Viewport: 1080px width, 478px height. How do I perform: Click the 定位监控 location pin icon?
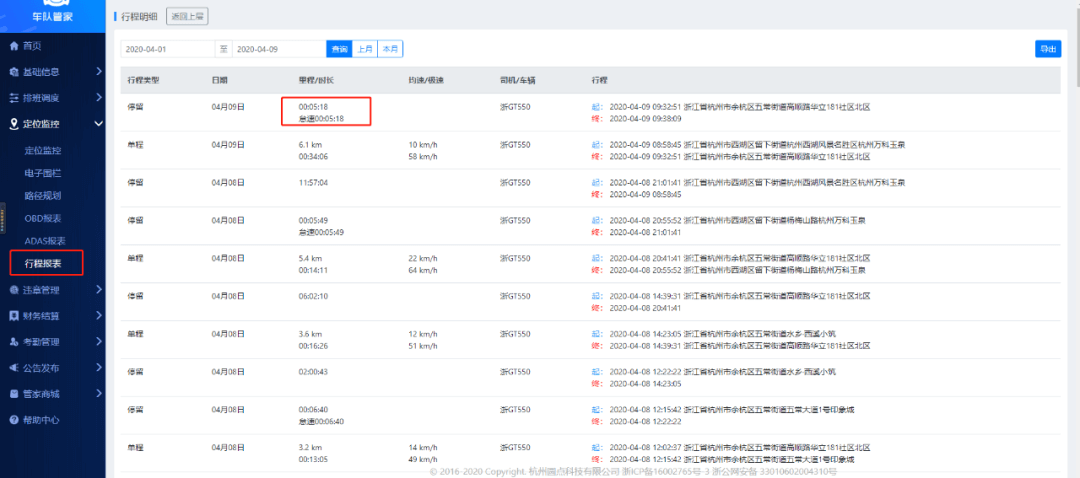13,124
